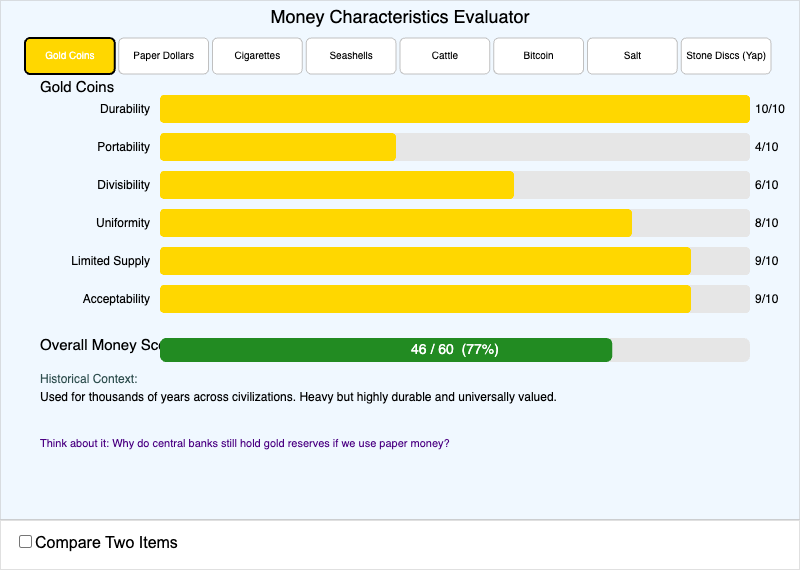This screenshot has width=800, height=572.
Task: Click the Overall Money Score label
Action: [100, 345]
